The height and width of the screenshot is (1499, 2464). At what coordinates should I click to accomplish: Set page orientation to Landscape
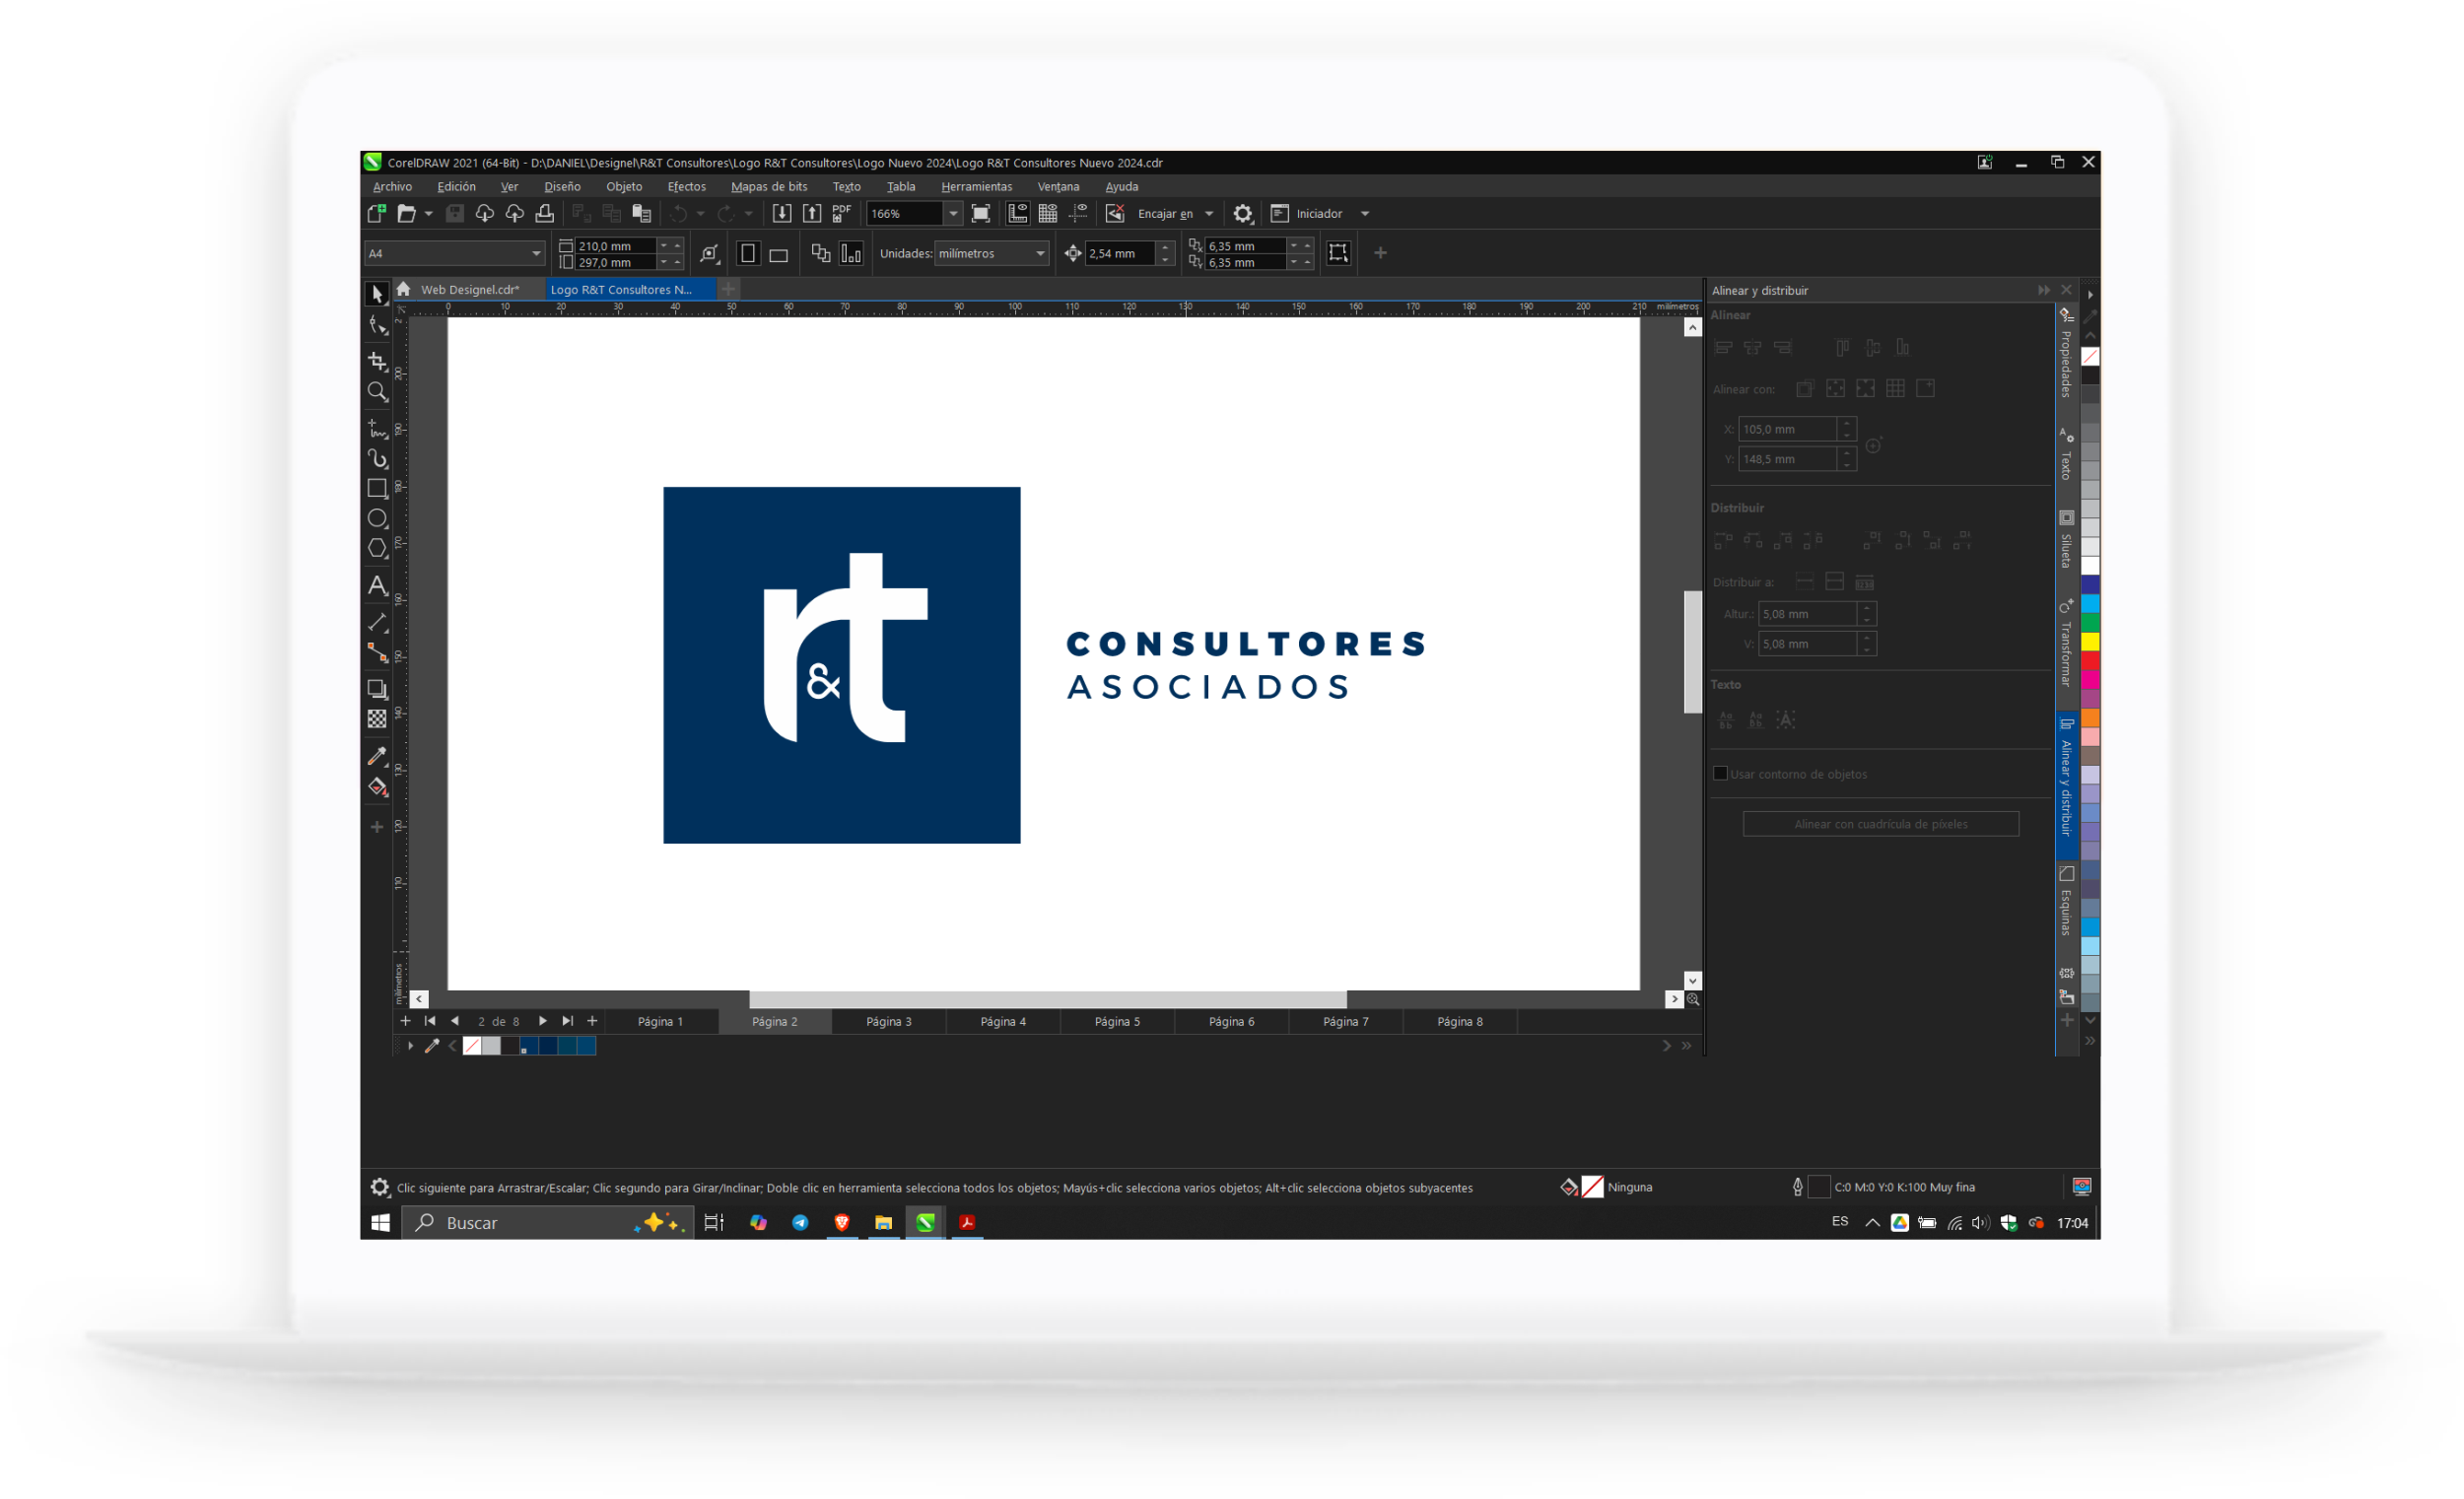coord(779,254)
